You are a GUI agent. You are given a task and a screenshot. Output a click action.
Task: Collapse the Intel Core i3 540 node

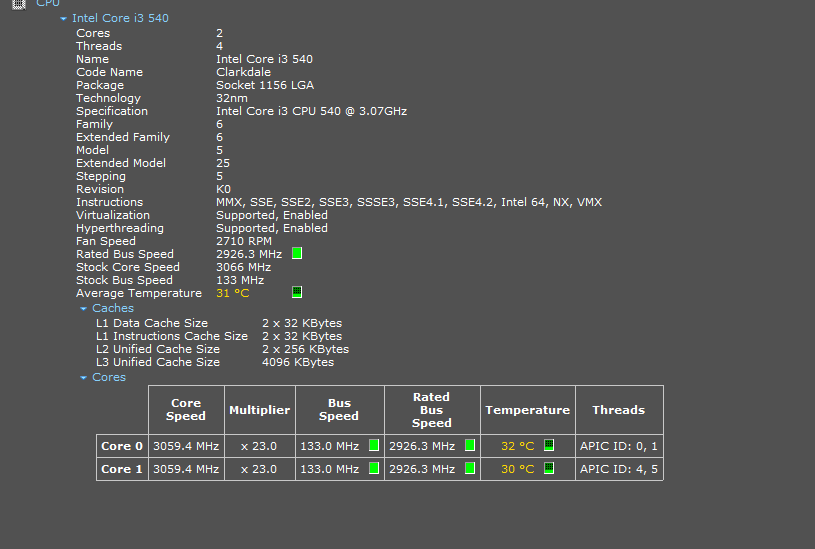63,19
